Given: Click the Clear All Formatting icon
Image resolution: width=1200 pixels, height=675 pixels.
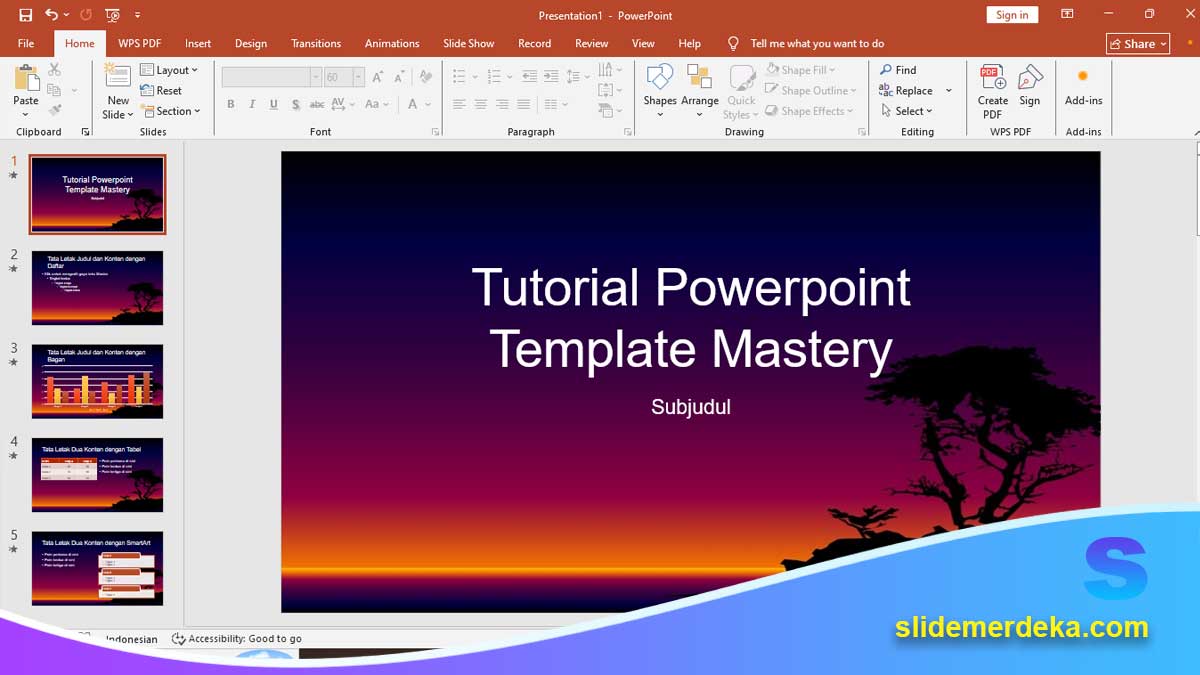Looking at the screenshot, I should [426, 77].
